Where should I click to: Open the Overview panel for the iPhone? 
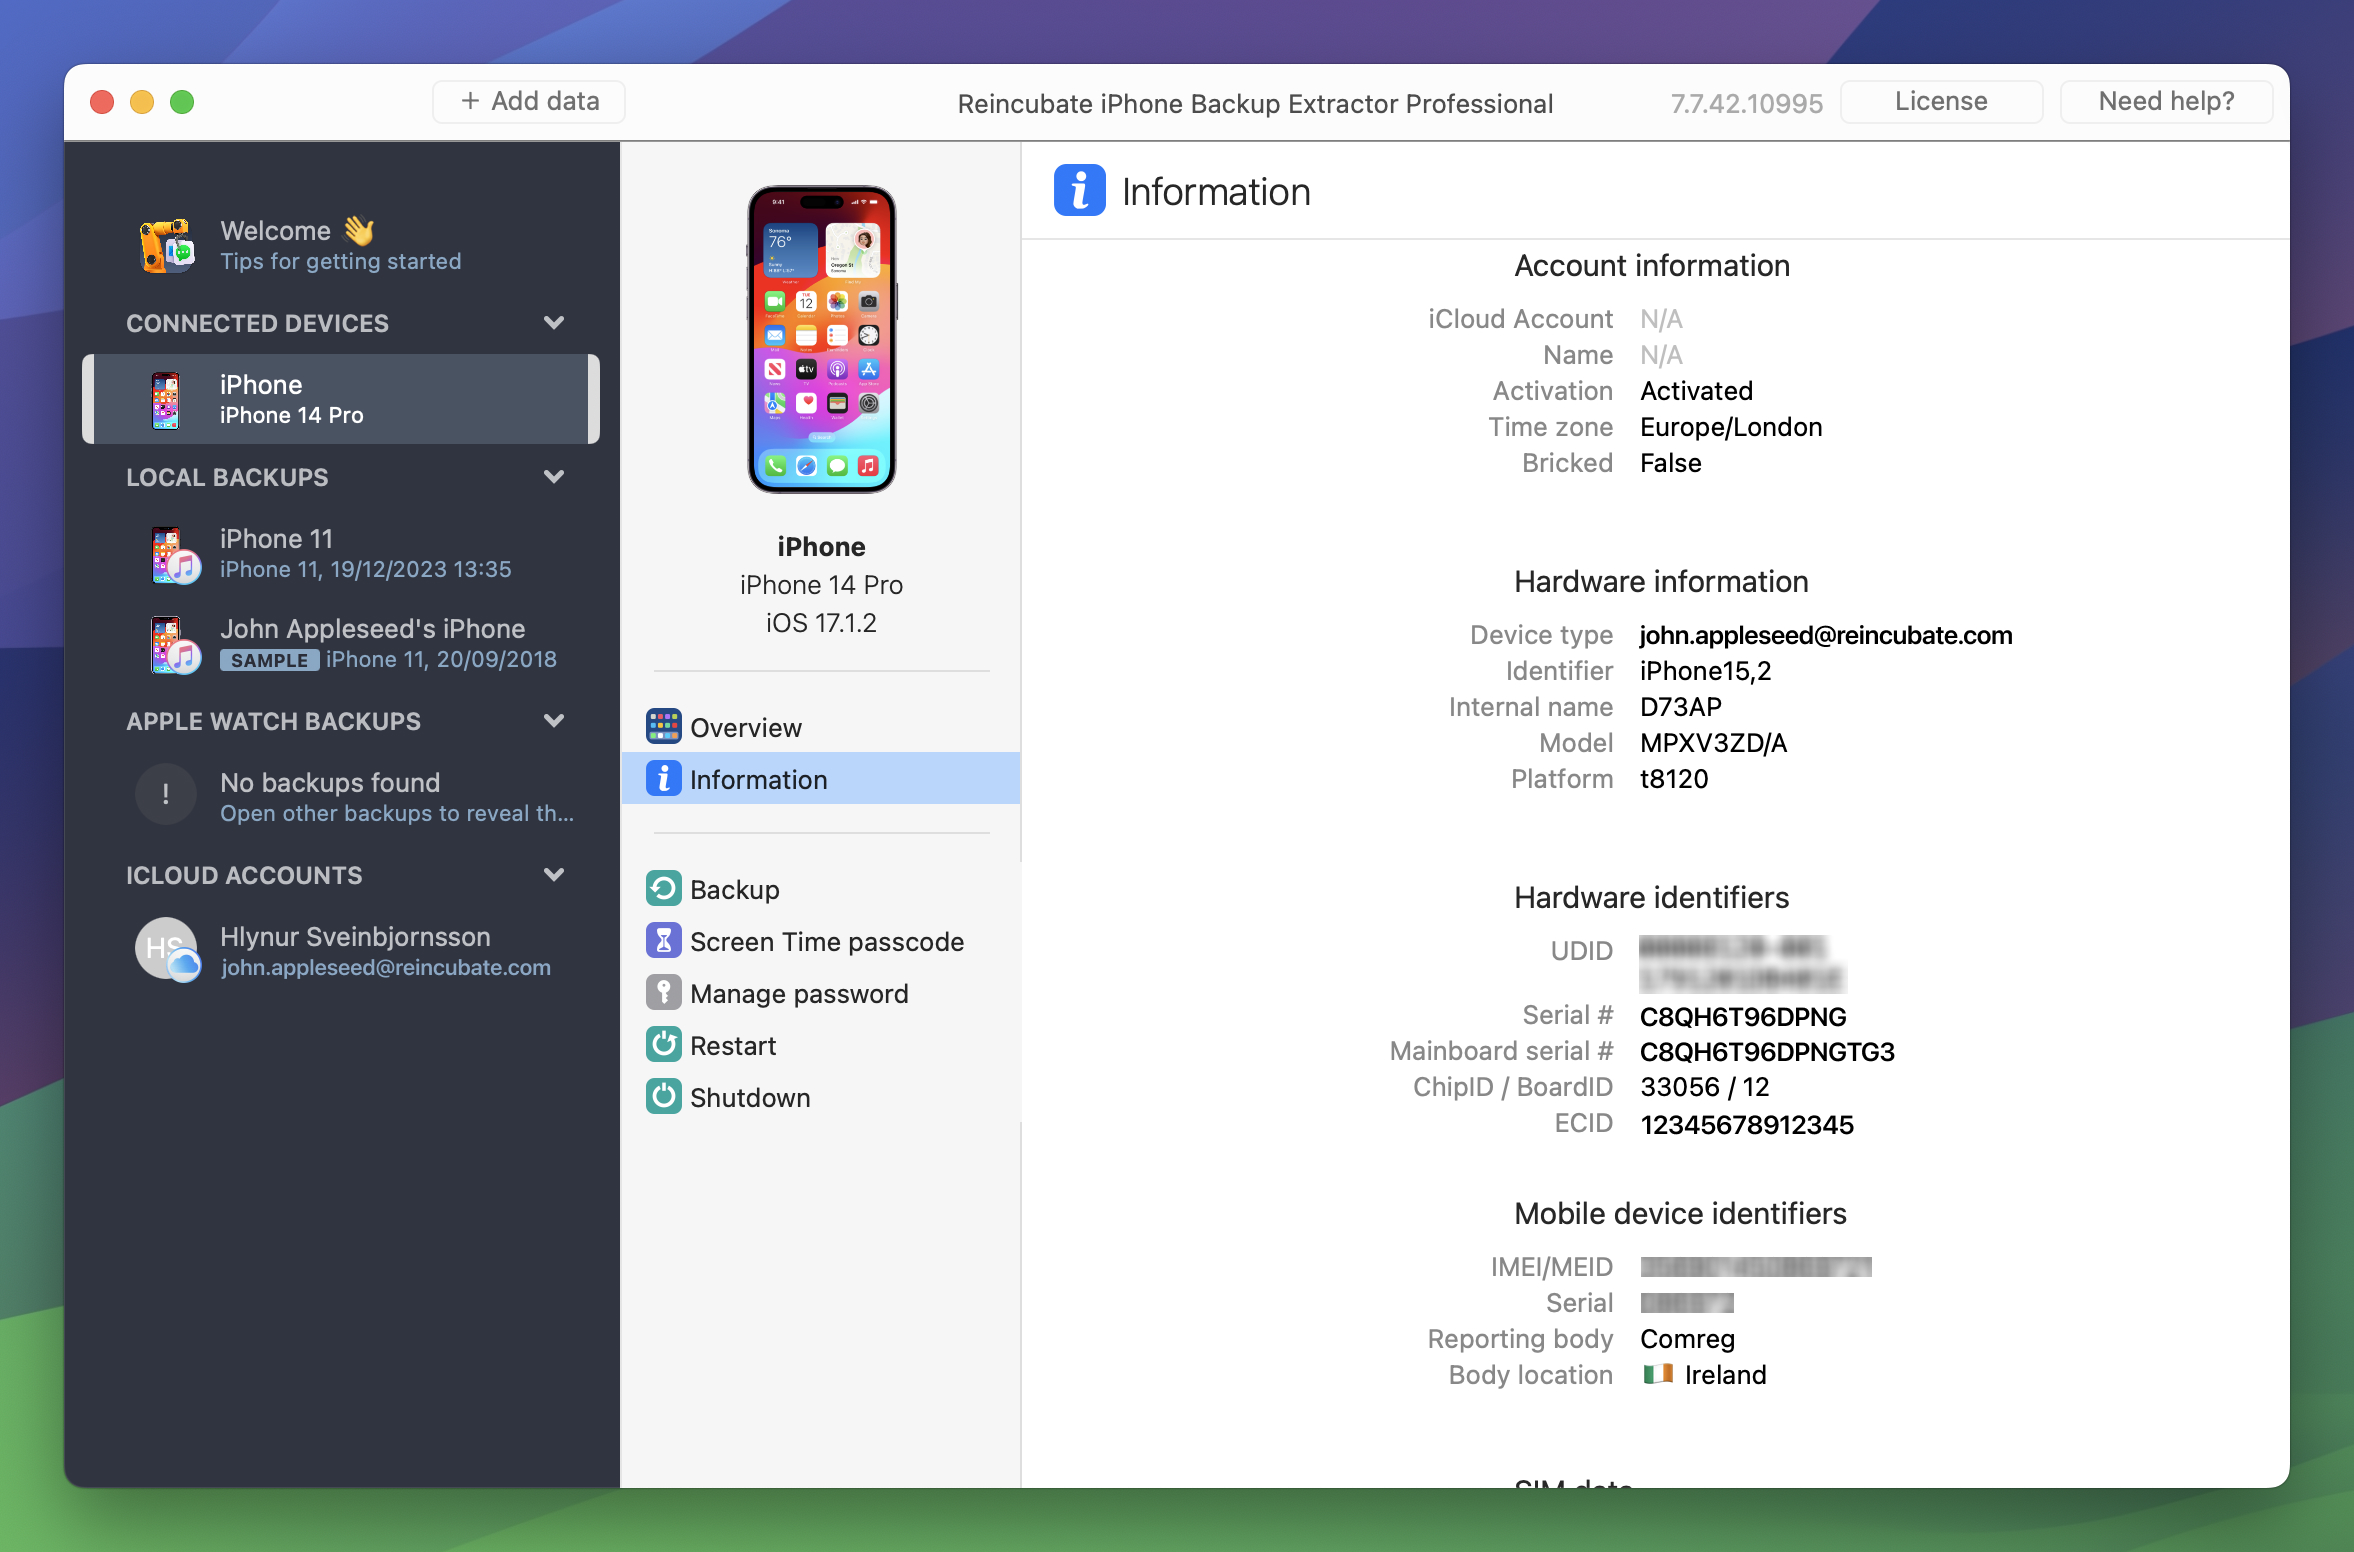click(746, 727)
